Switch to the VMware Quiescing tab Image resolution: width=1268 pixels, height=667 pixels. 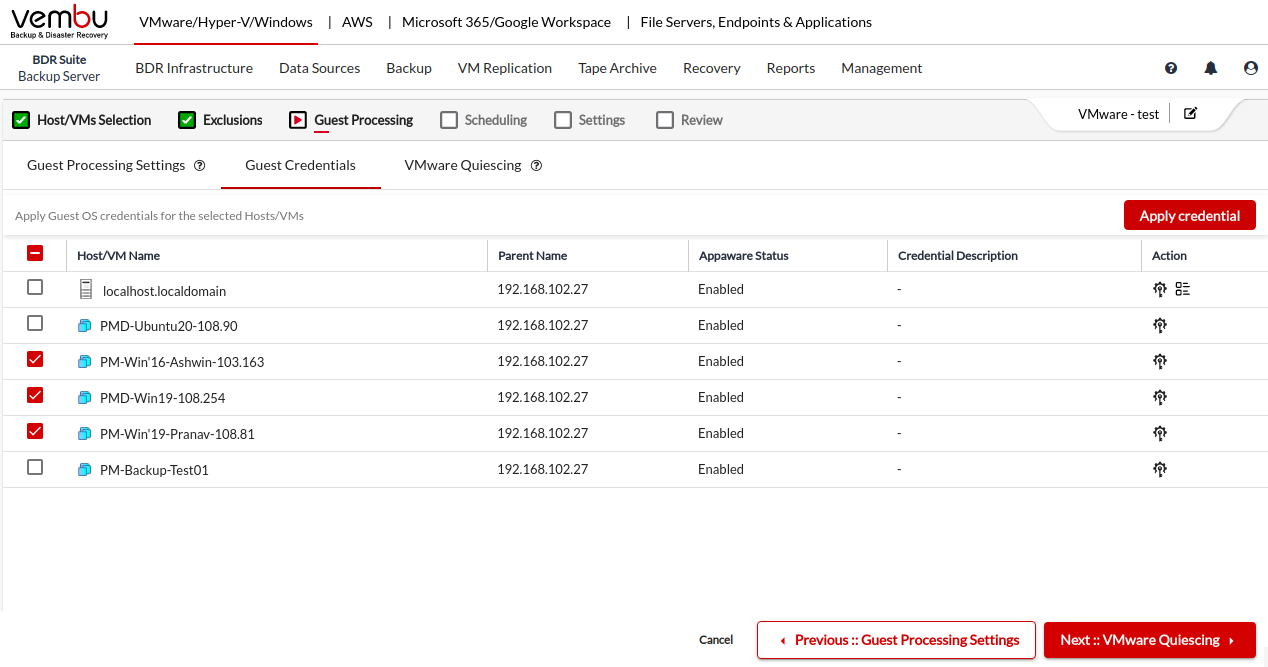[463, 165]
